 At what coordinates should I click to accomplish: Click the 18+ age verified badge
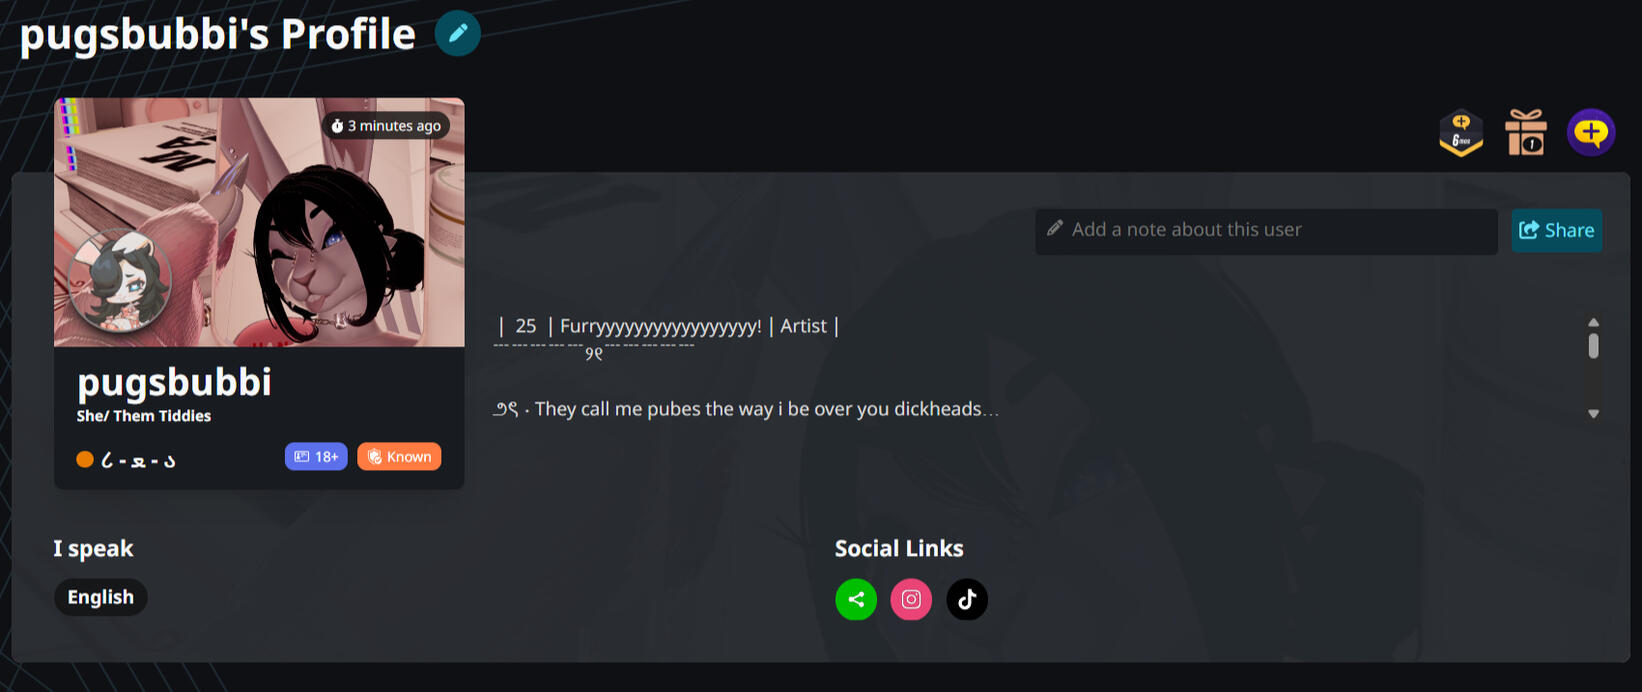coord(316,457)
